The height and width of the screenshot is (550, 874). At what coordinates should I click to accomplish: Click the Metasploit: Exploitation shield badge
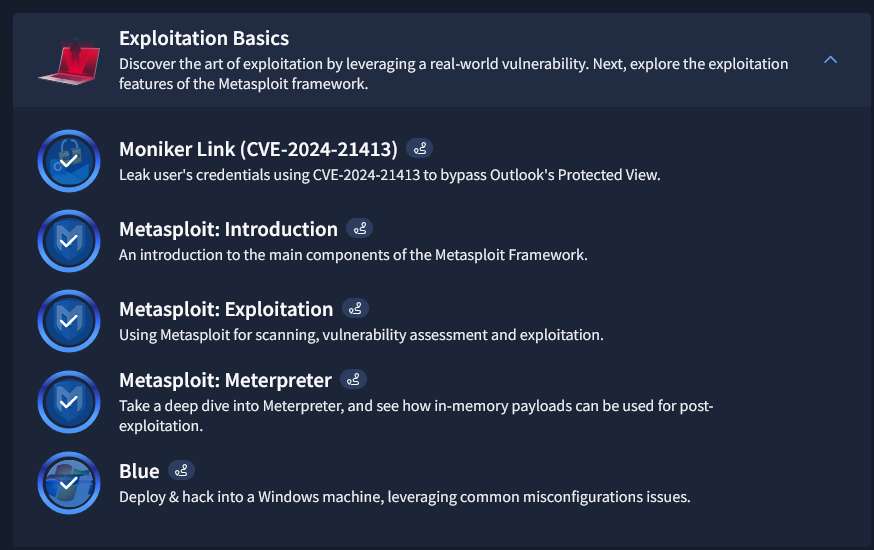(x=69, y=321)
